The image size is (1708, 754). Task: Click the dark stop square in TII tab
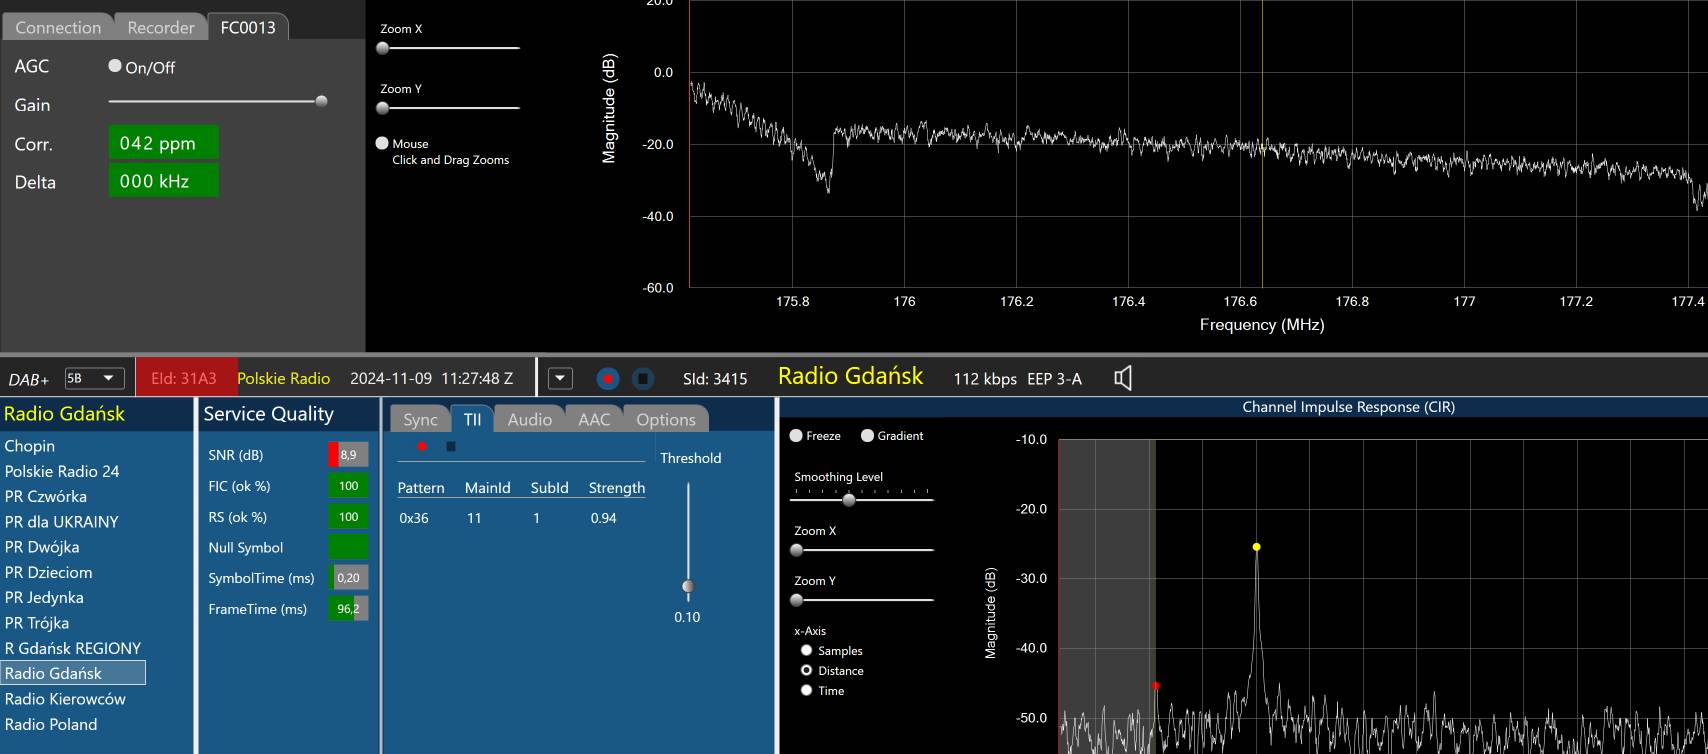point(451,447)
